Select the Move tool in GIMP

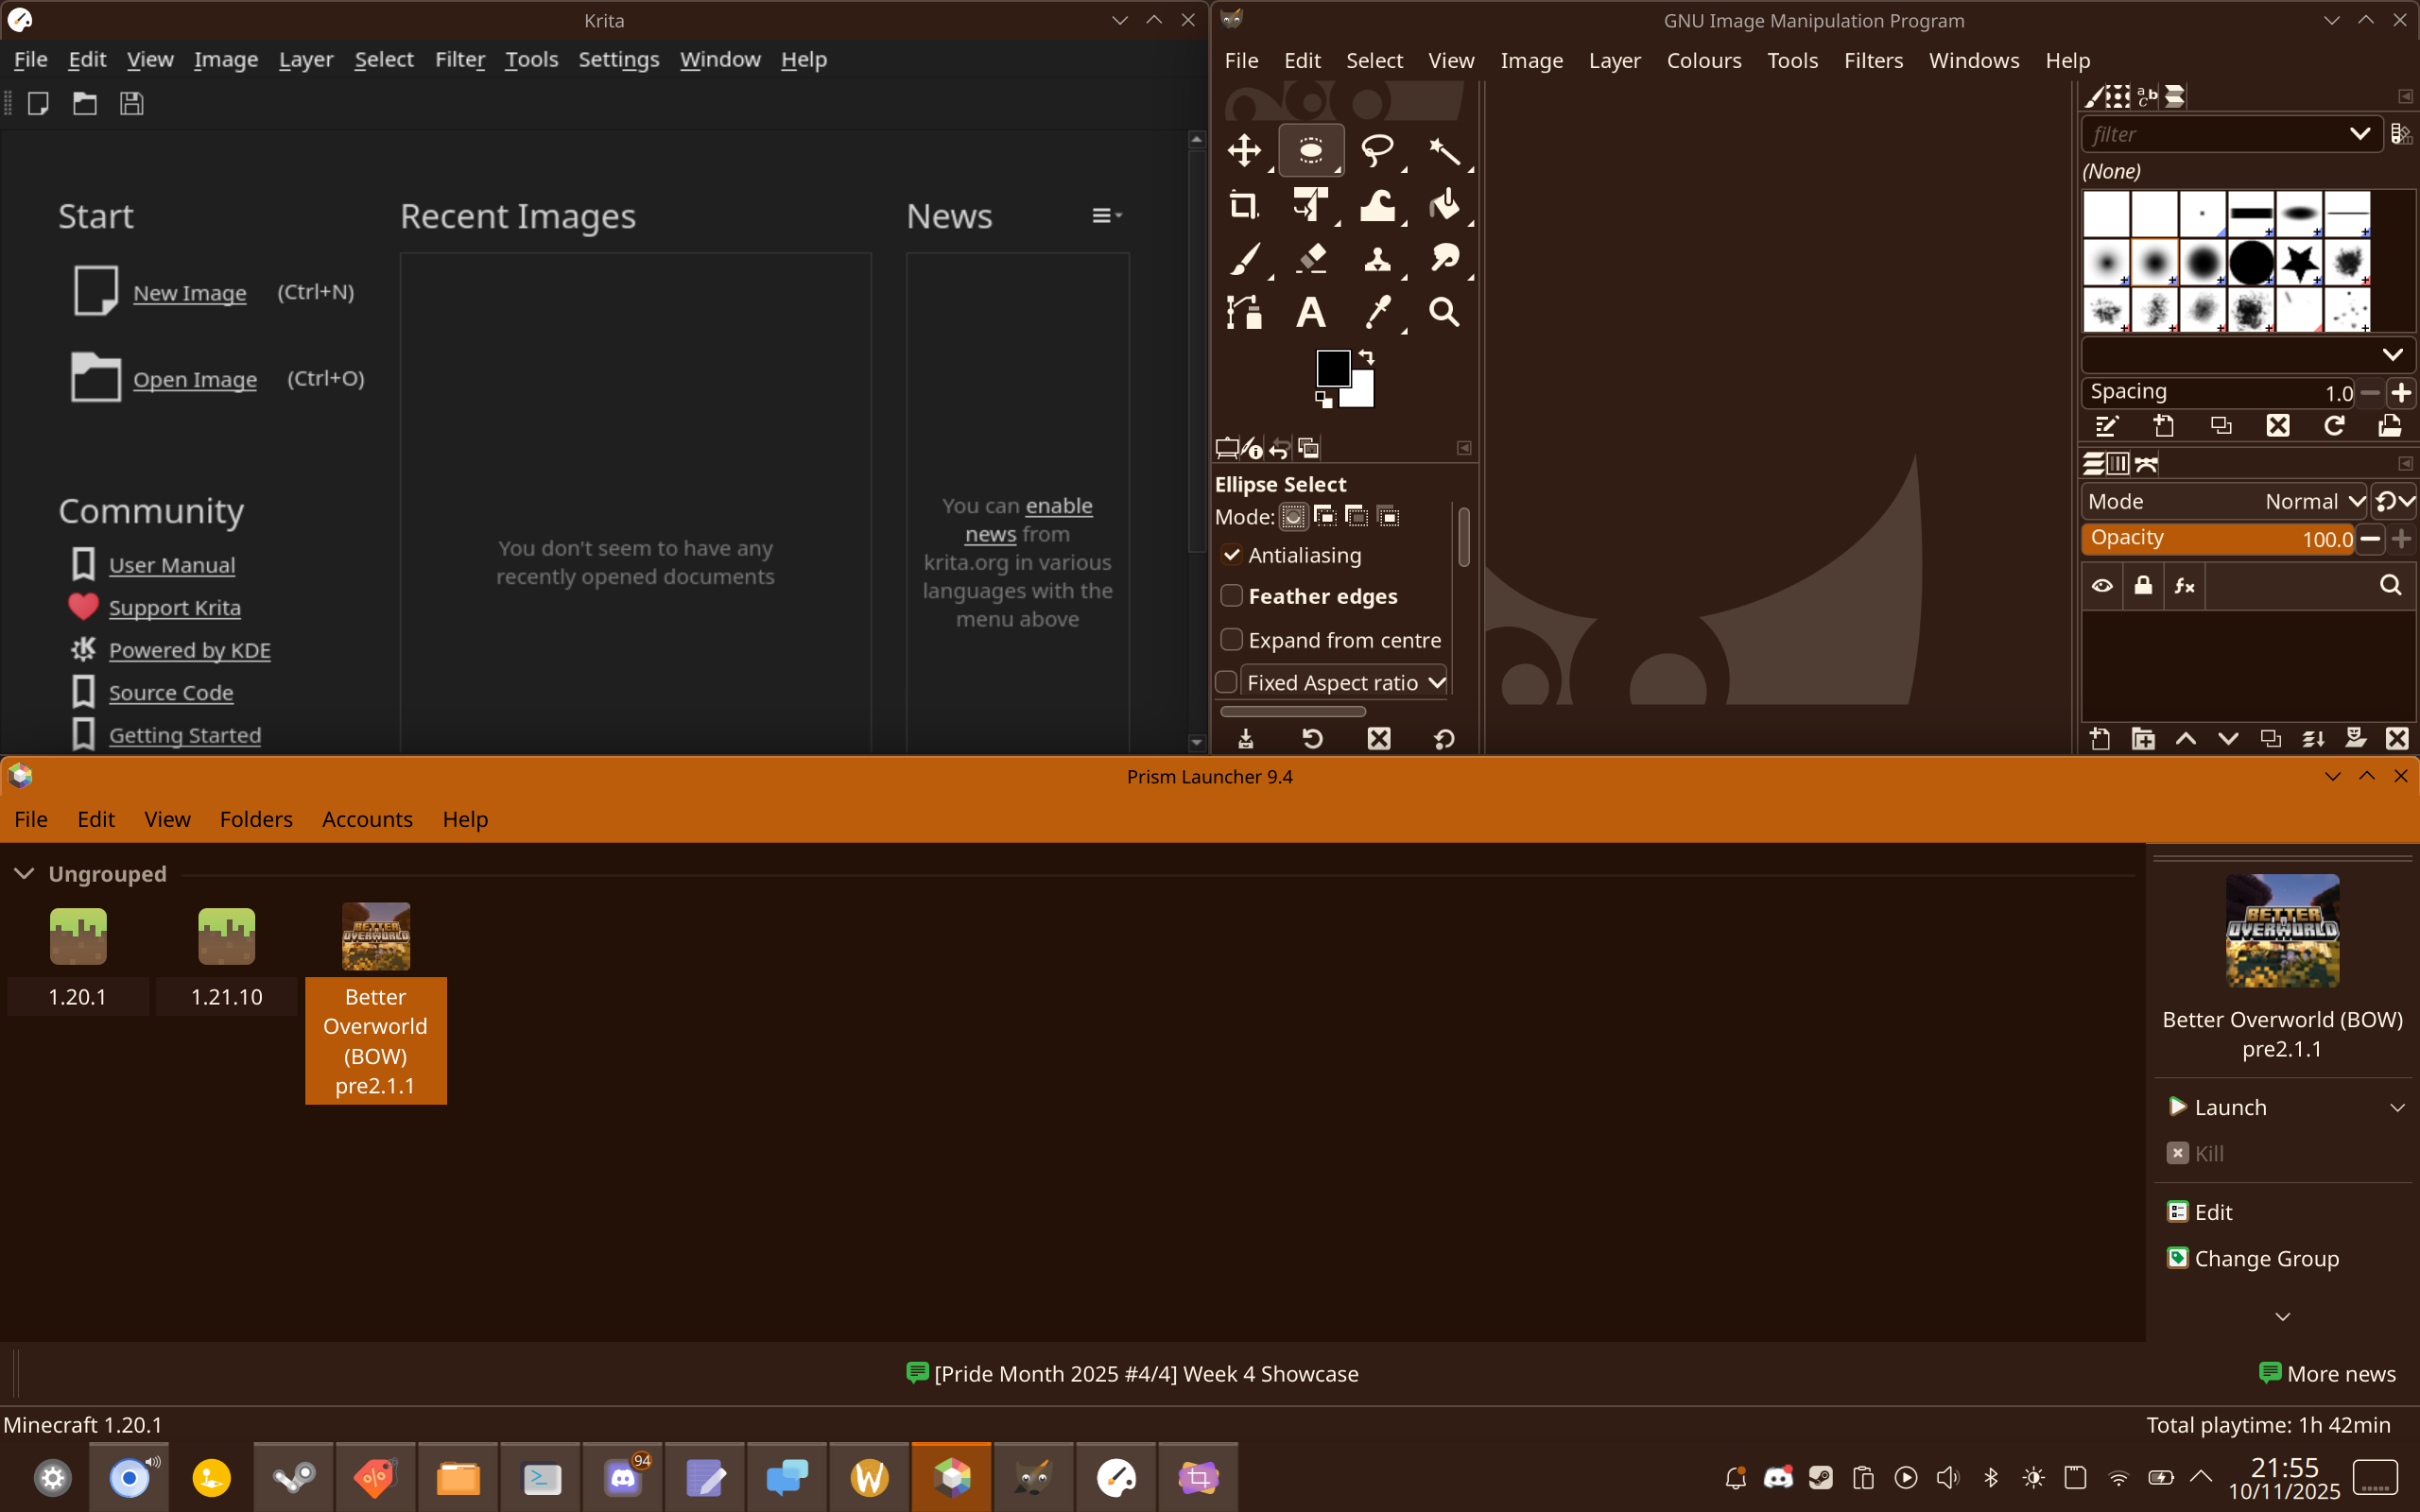(1244, 151)
